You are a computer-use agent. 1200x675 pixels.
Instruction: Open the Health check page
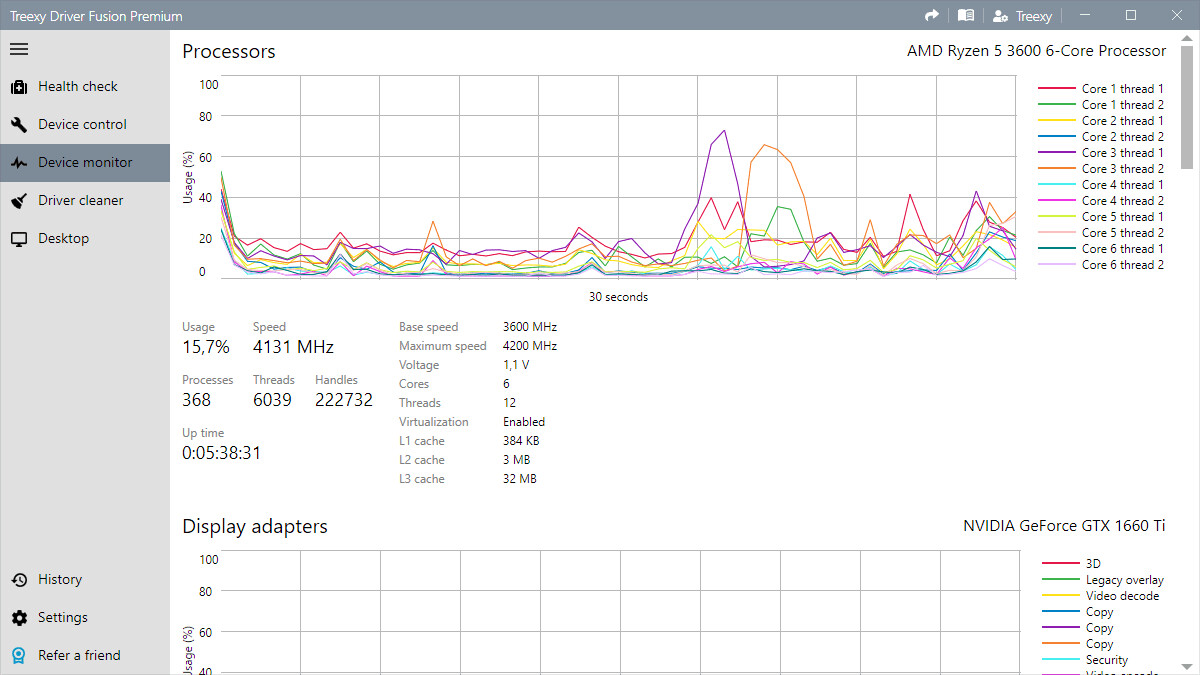coord(78,86)
